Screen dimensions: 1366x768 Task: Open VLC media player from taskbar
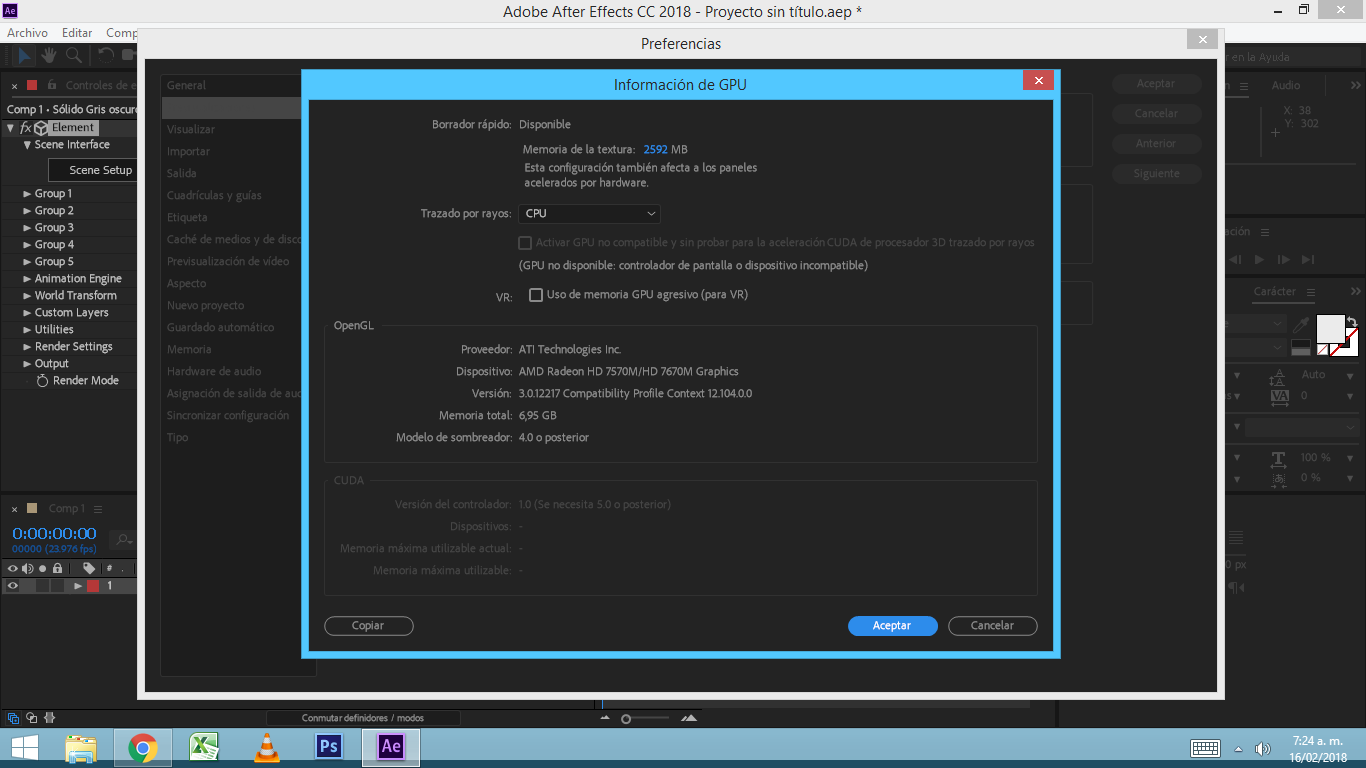(x=266, y=748)
